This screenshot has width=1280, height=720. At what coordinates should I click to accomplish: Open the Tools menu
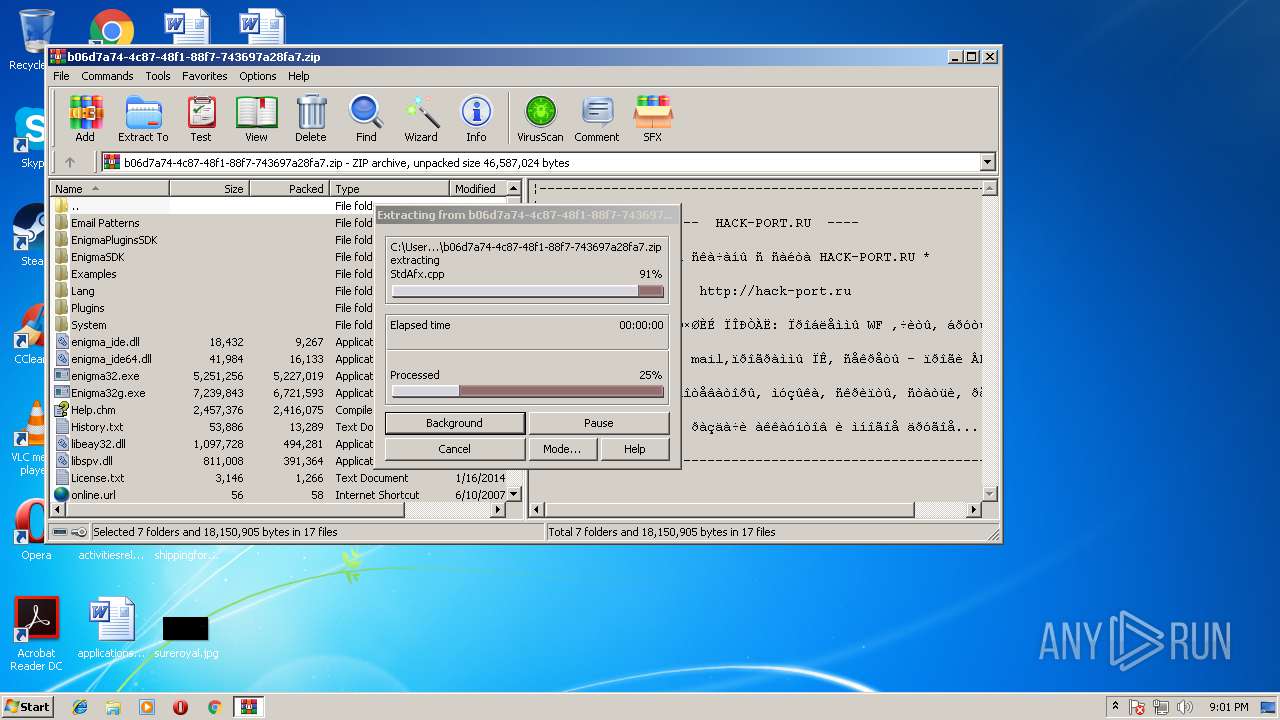158,76
